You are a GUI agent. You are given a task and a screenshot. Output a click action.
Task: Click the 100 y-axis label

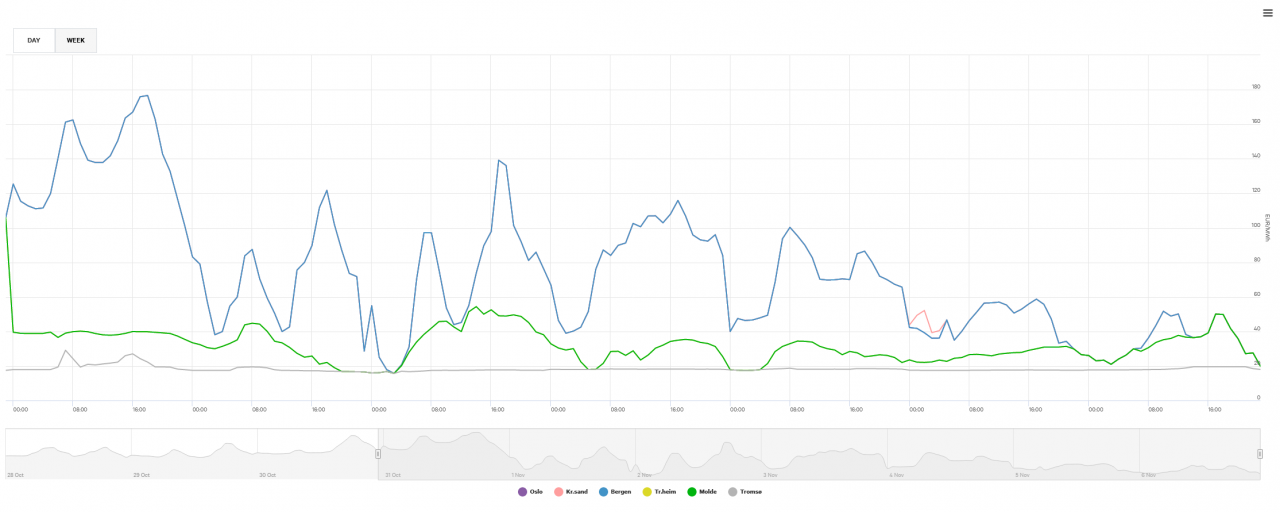pos(1256,225)
